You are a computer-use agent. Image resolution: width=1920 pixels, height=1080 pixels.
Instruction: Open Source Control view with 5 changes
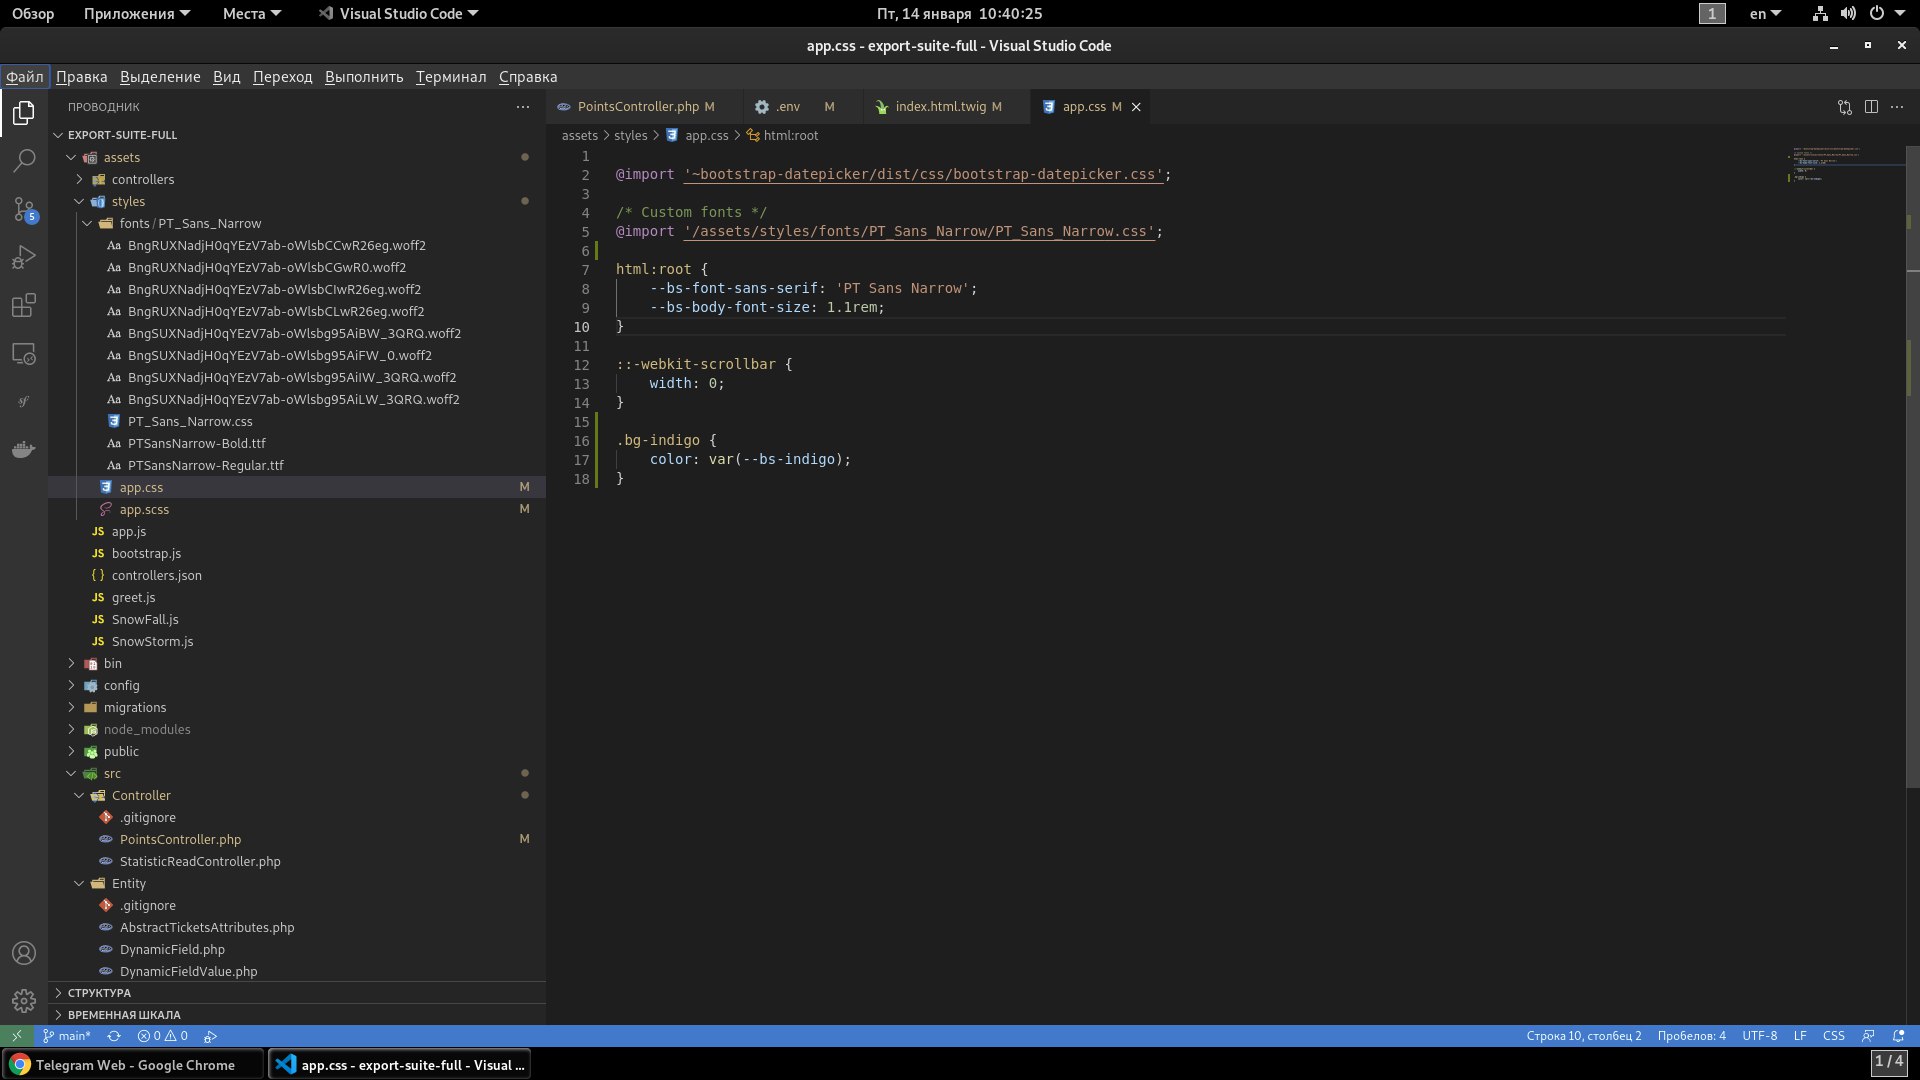coord(24,209)
